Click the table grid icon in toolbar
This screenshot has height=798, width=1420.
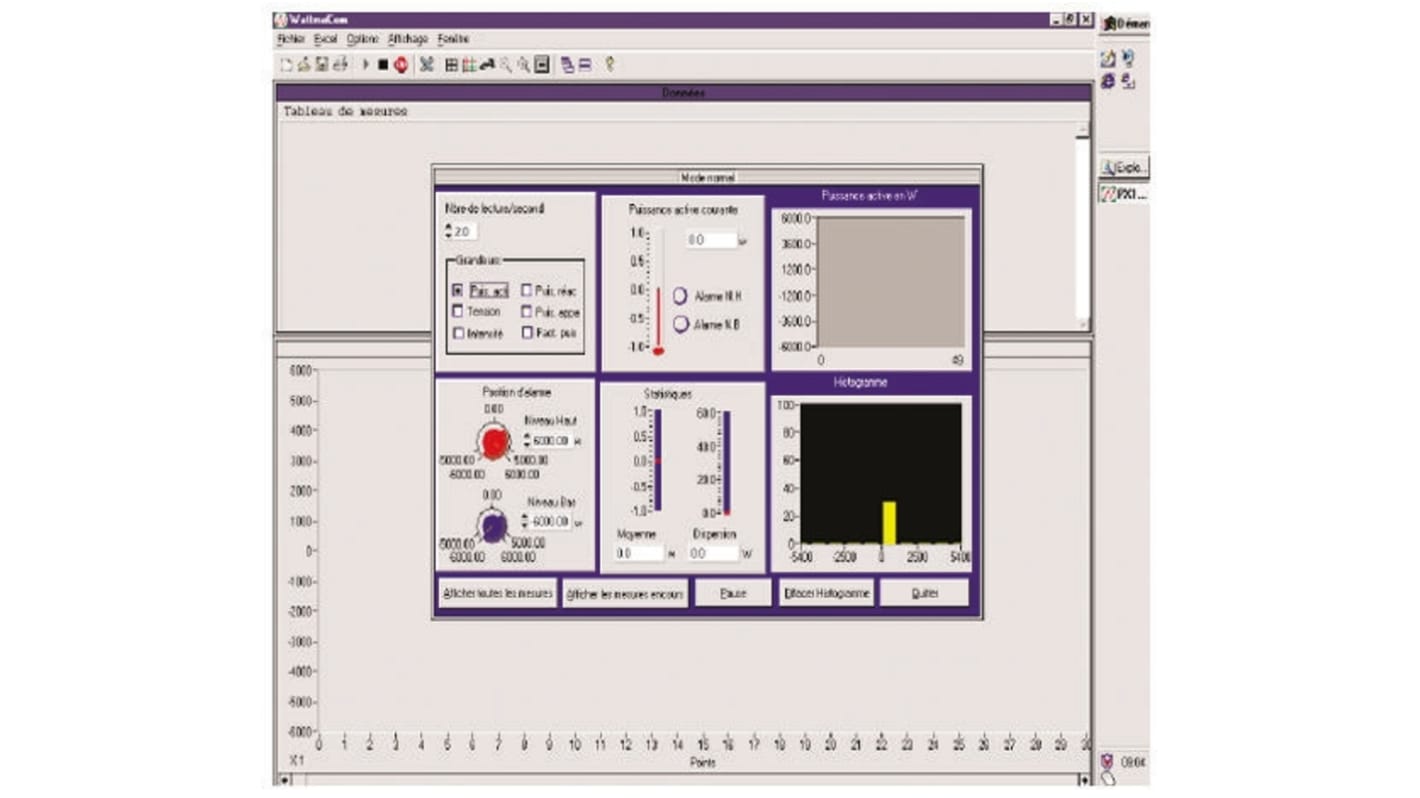(452, 65)
